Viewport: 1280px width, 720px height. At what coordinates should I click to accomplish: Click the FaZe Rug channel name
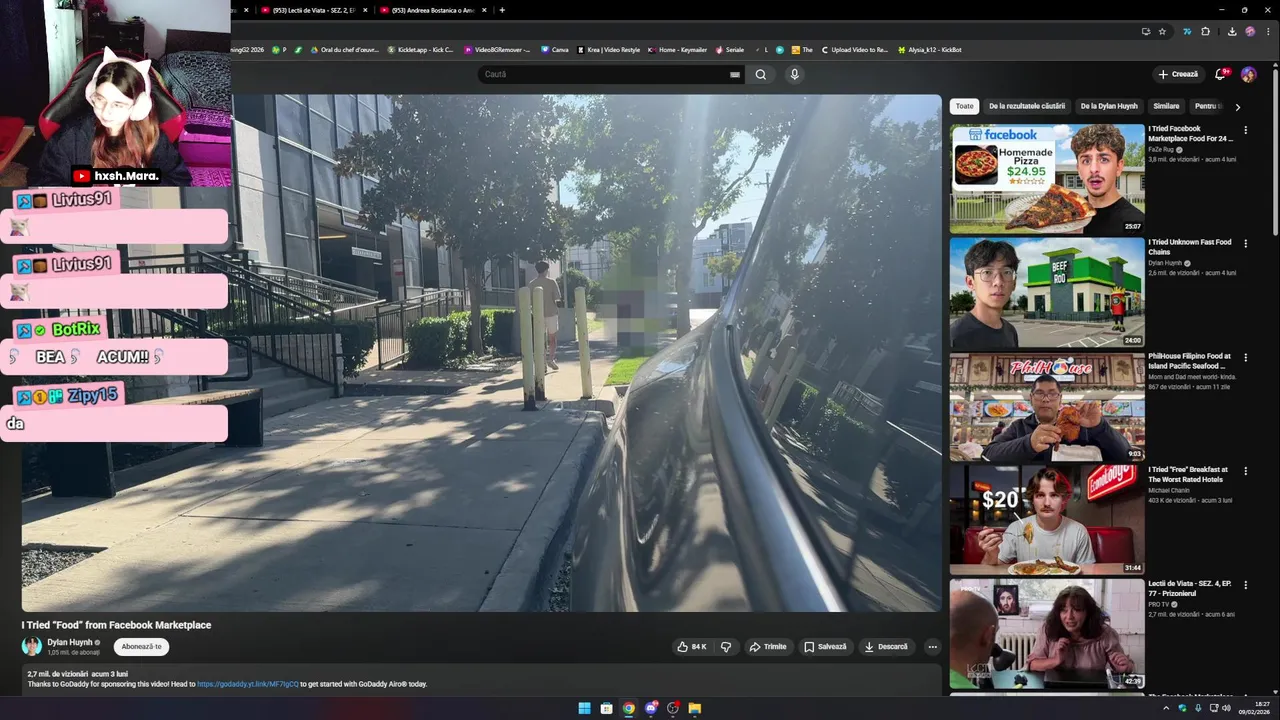[1161, 149]
